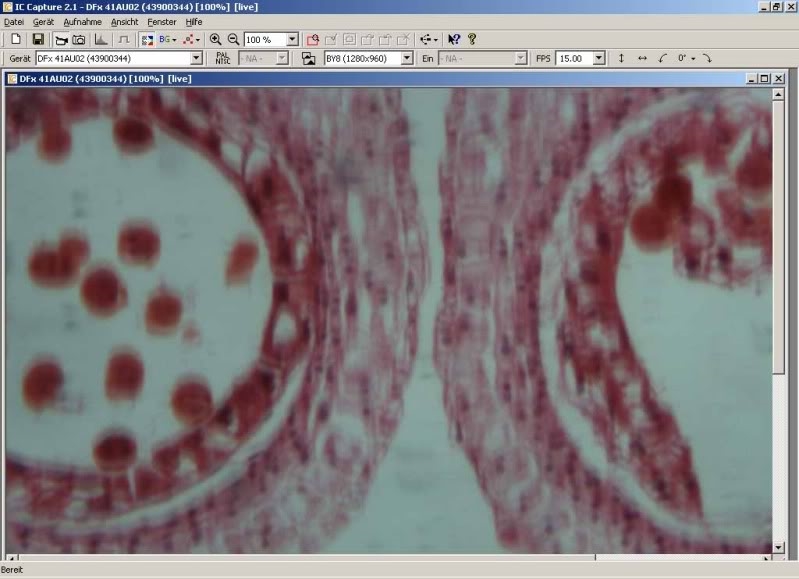The height and width of the screenshot is (579, 799).
Task: Rotate image counterclockwise icon
Action: [x=662, y=58]
